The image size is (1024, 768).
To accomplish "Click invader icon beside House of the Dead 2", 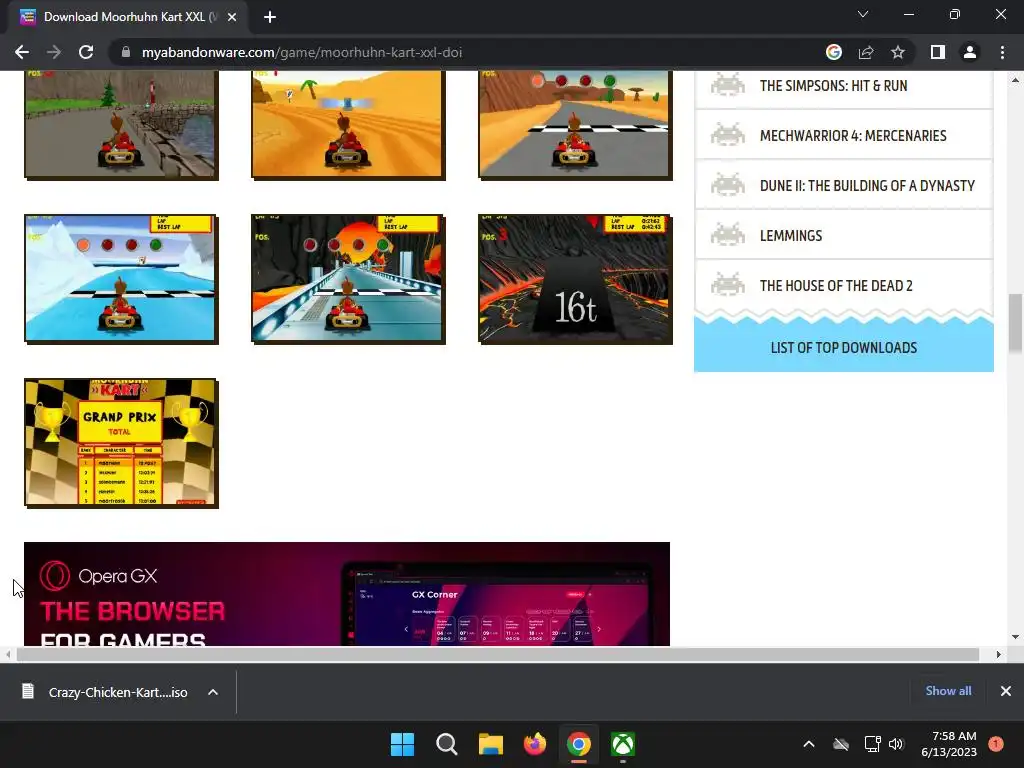I will click(728, 285).
